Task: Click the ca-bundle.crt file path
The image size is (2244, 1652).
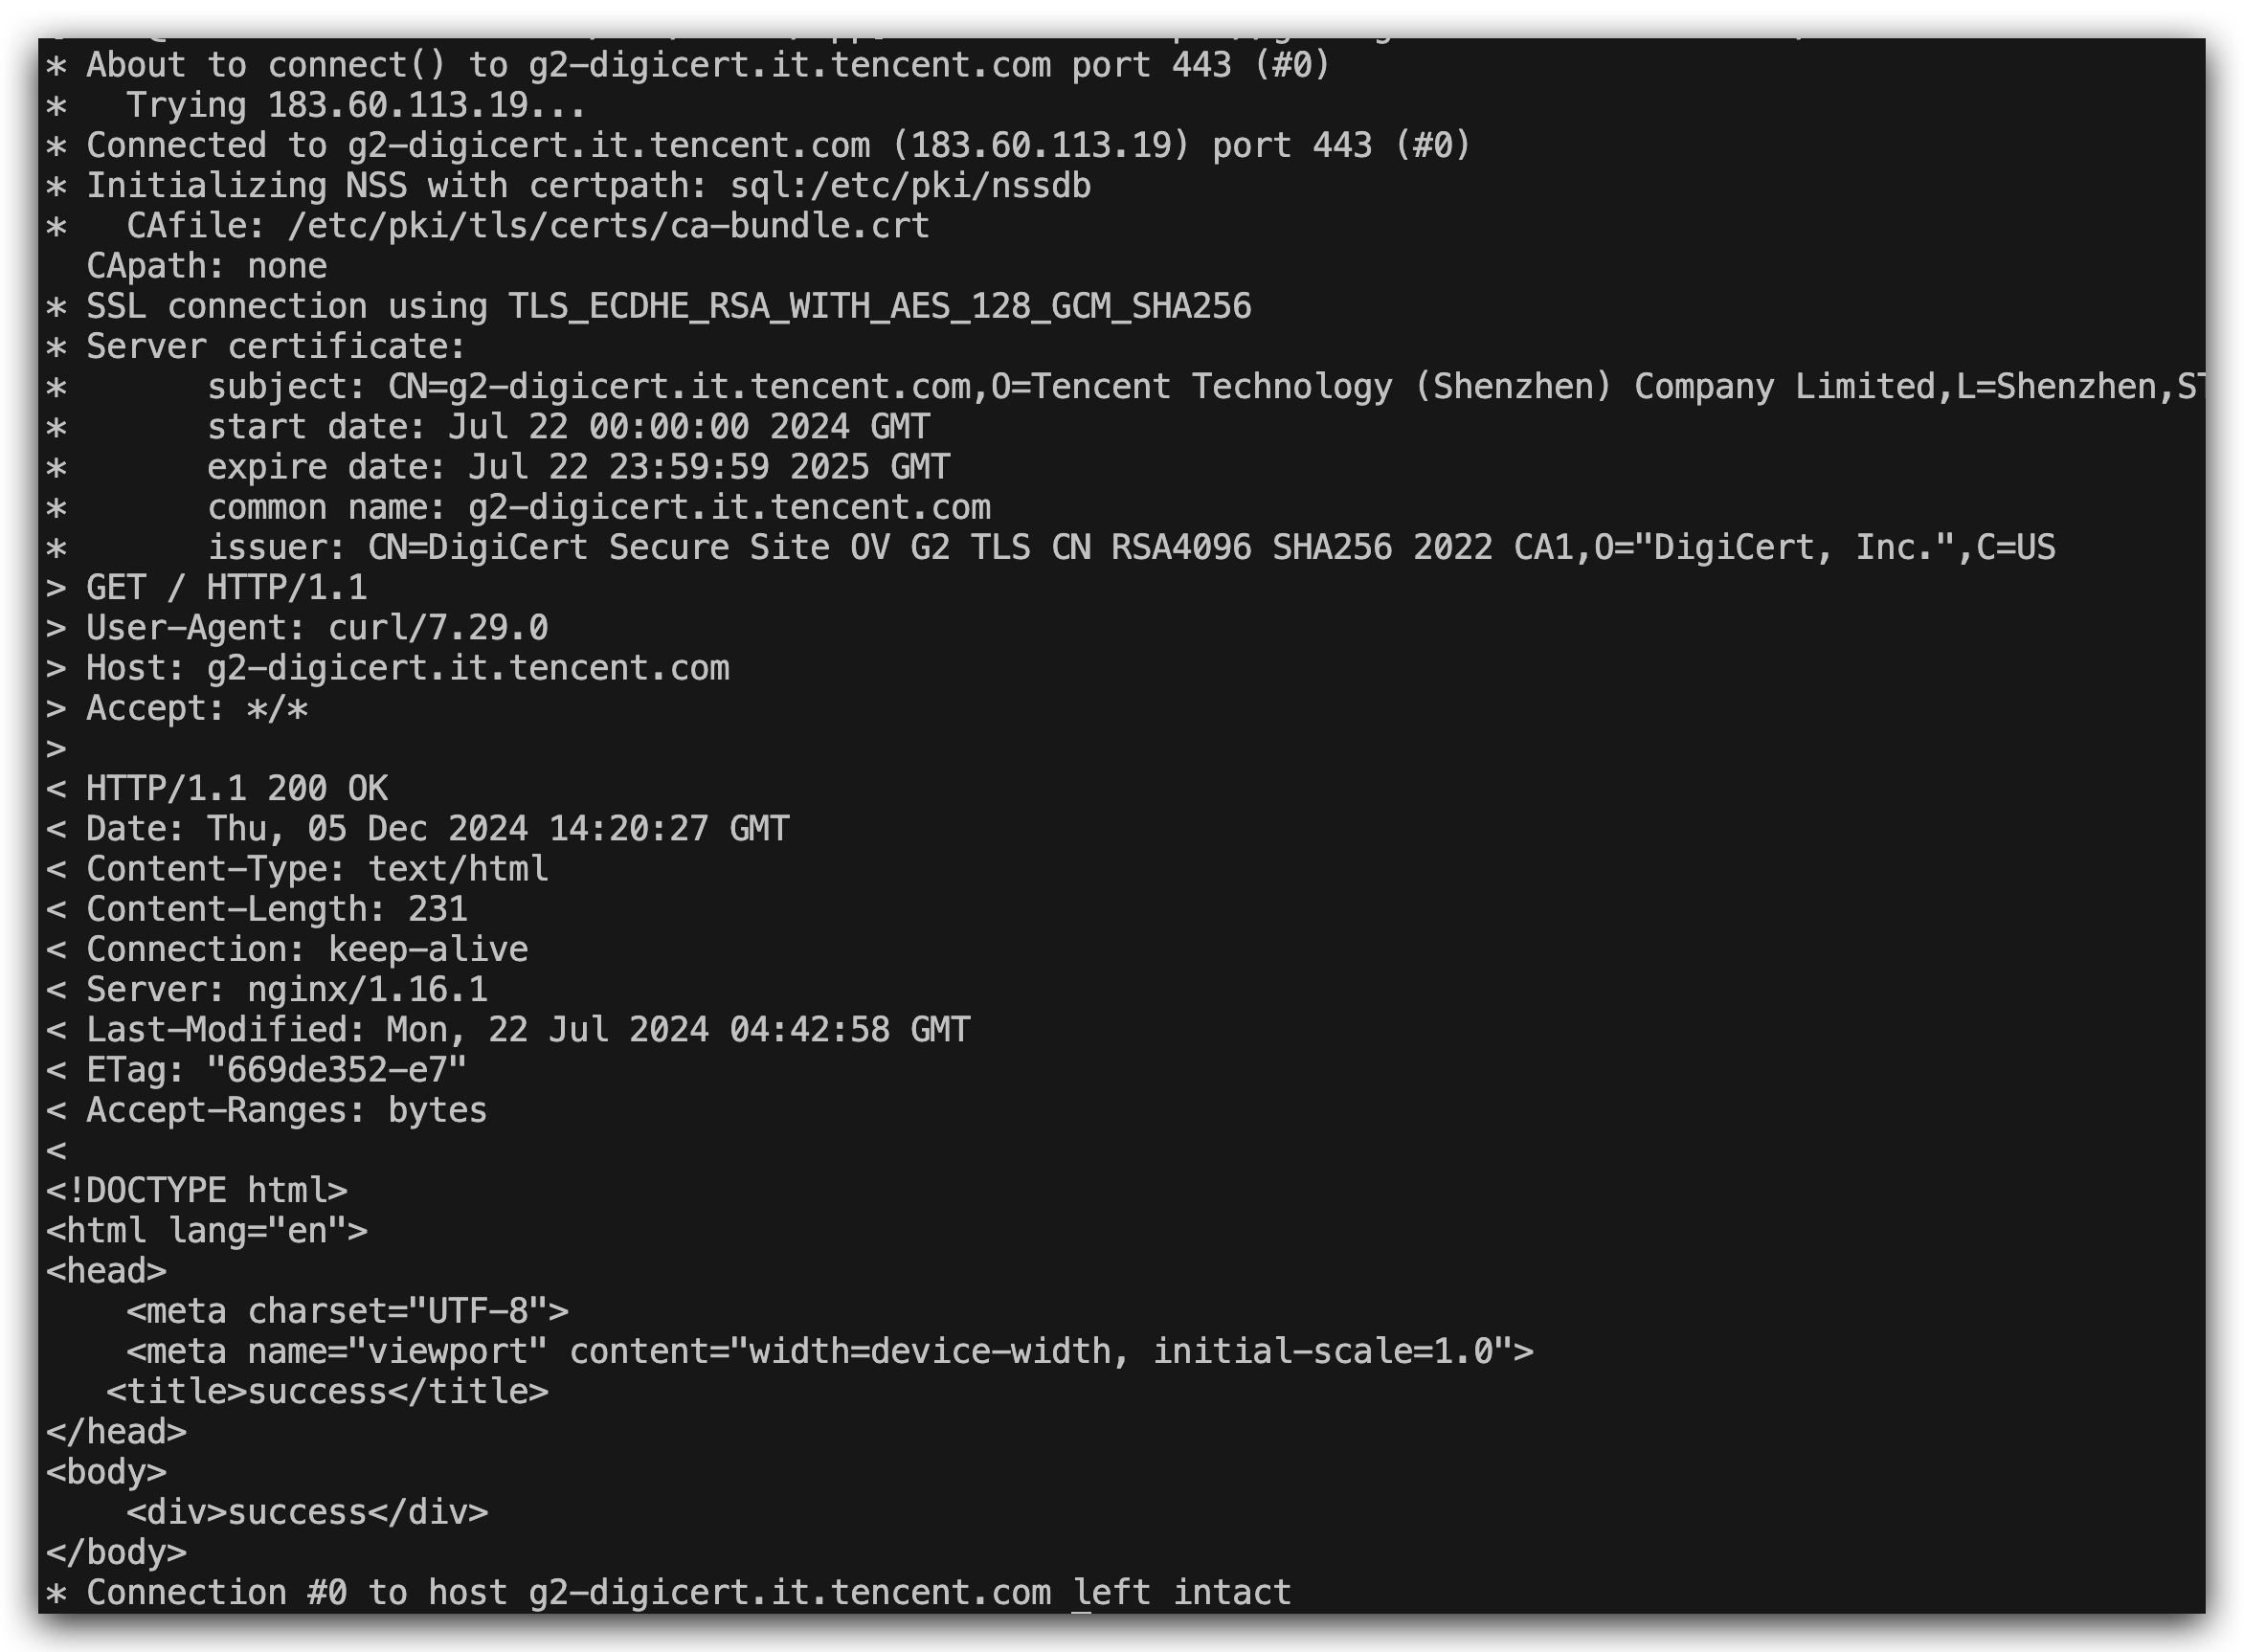Action: (x=608, y=226)
